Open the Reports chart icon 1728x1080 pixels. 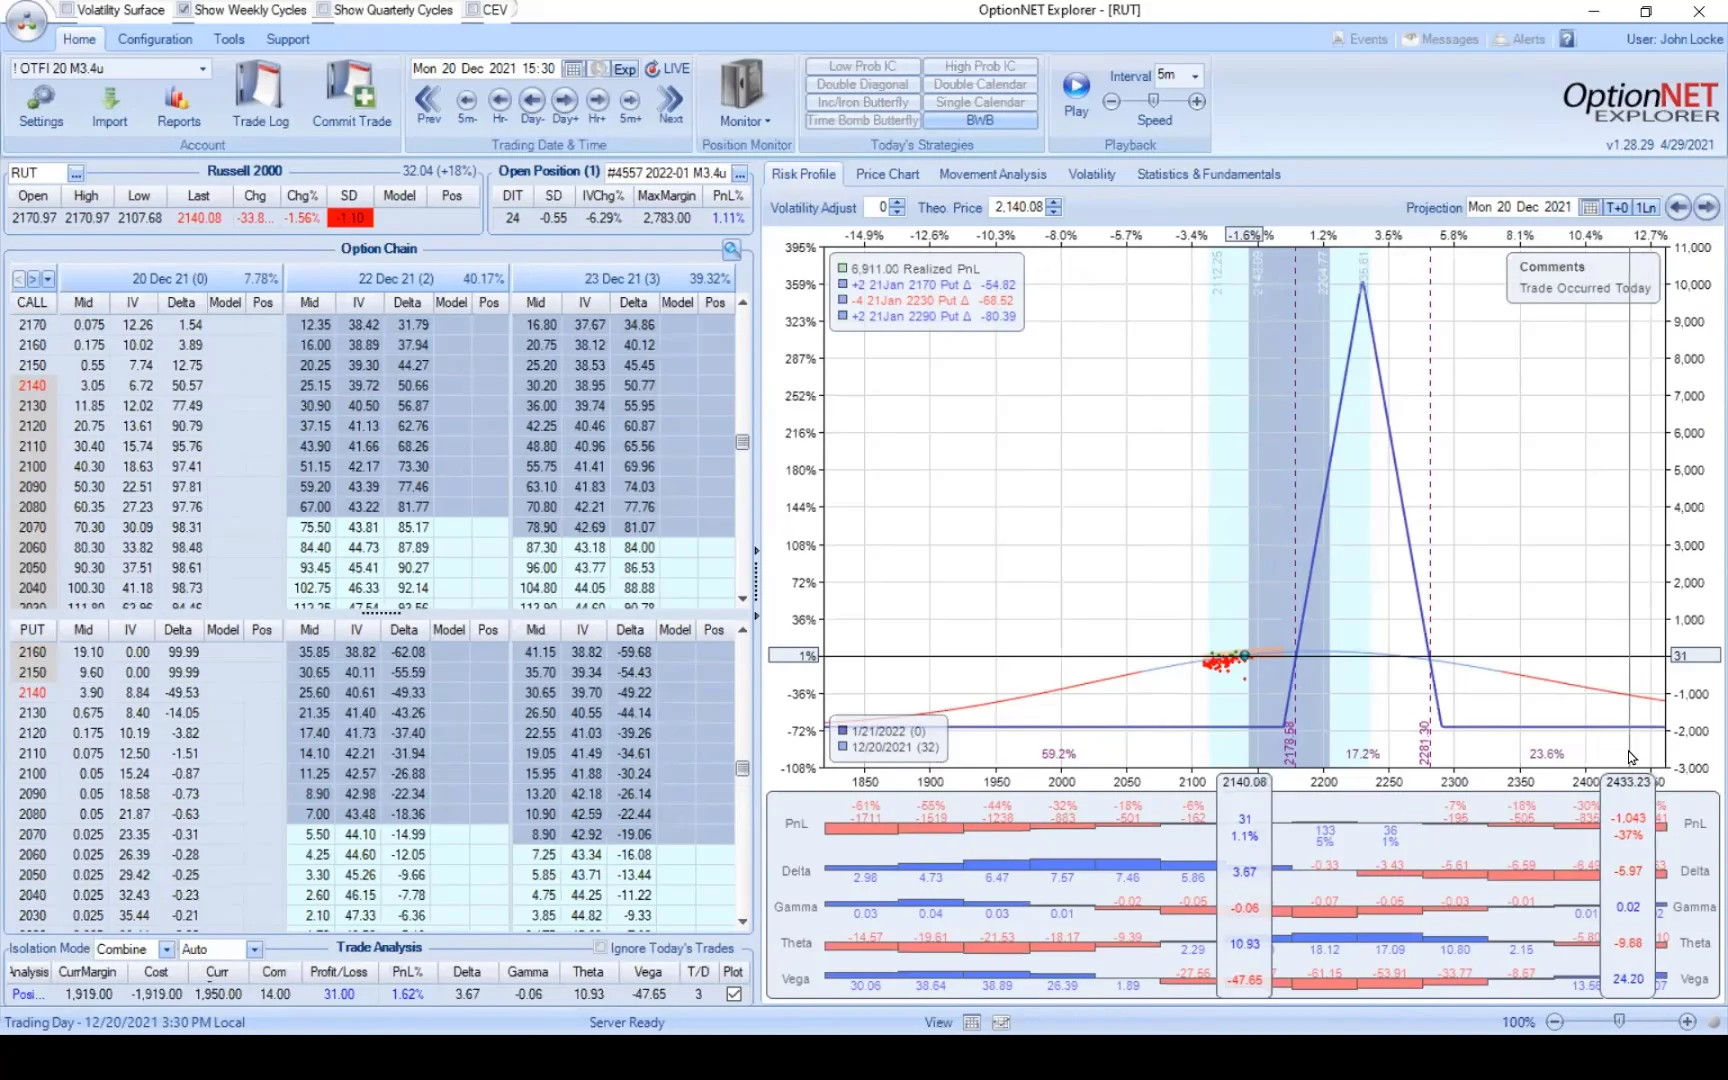pyautogui.click(x=178, y=99)
